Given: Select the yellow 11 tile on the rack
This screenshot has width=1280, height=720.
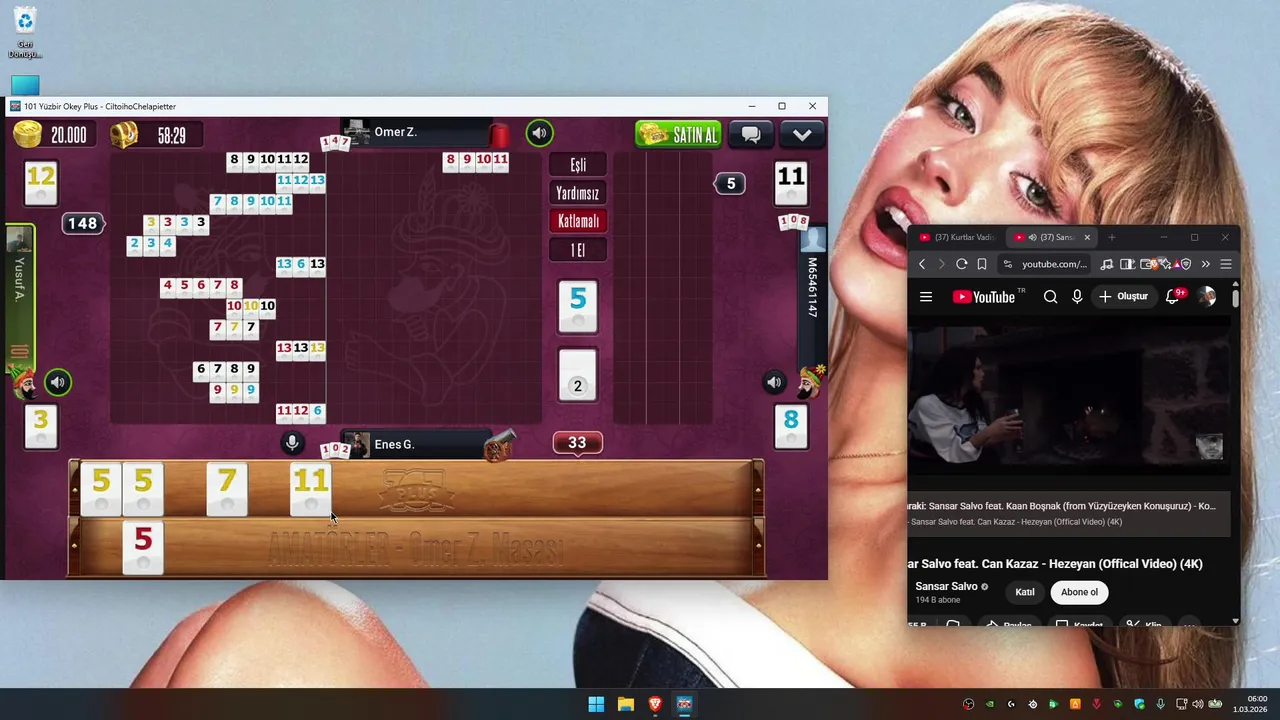Looking at the screenshot, I should pos(310,490).
